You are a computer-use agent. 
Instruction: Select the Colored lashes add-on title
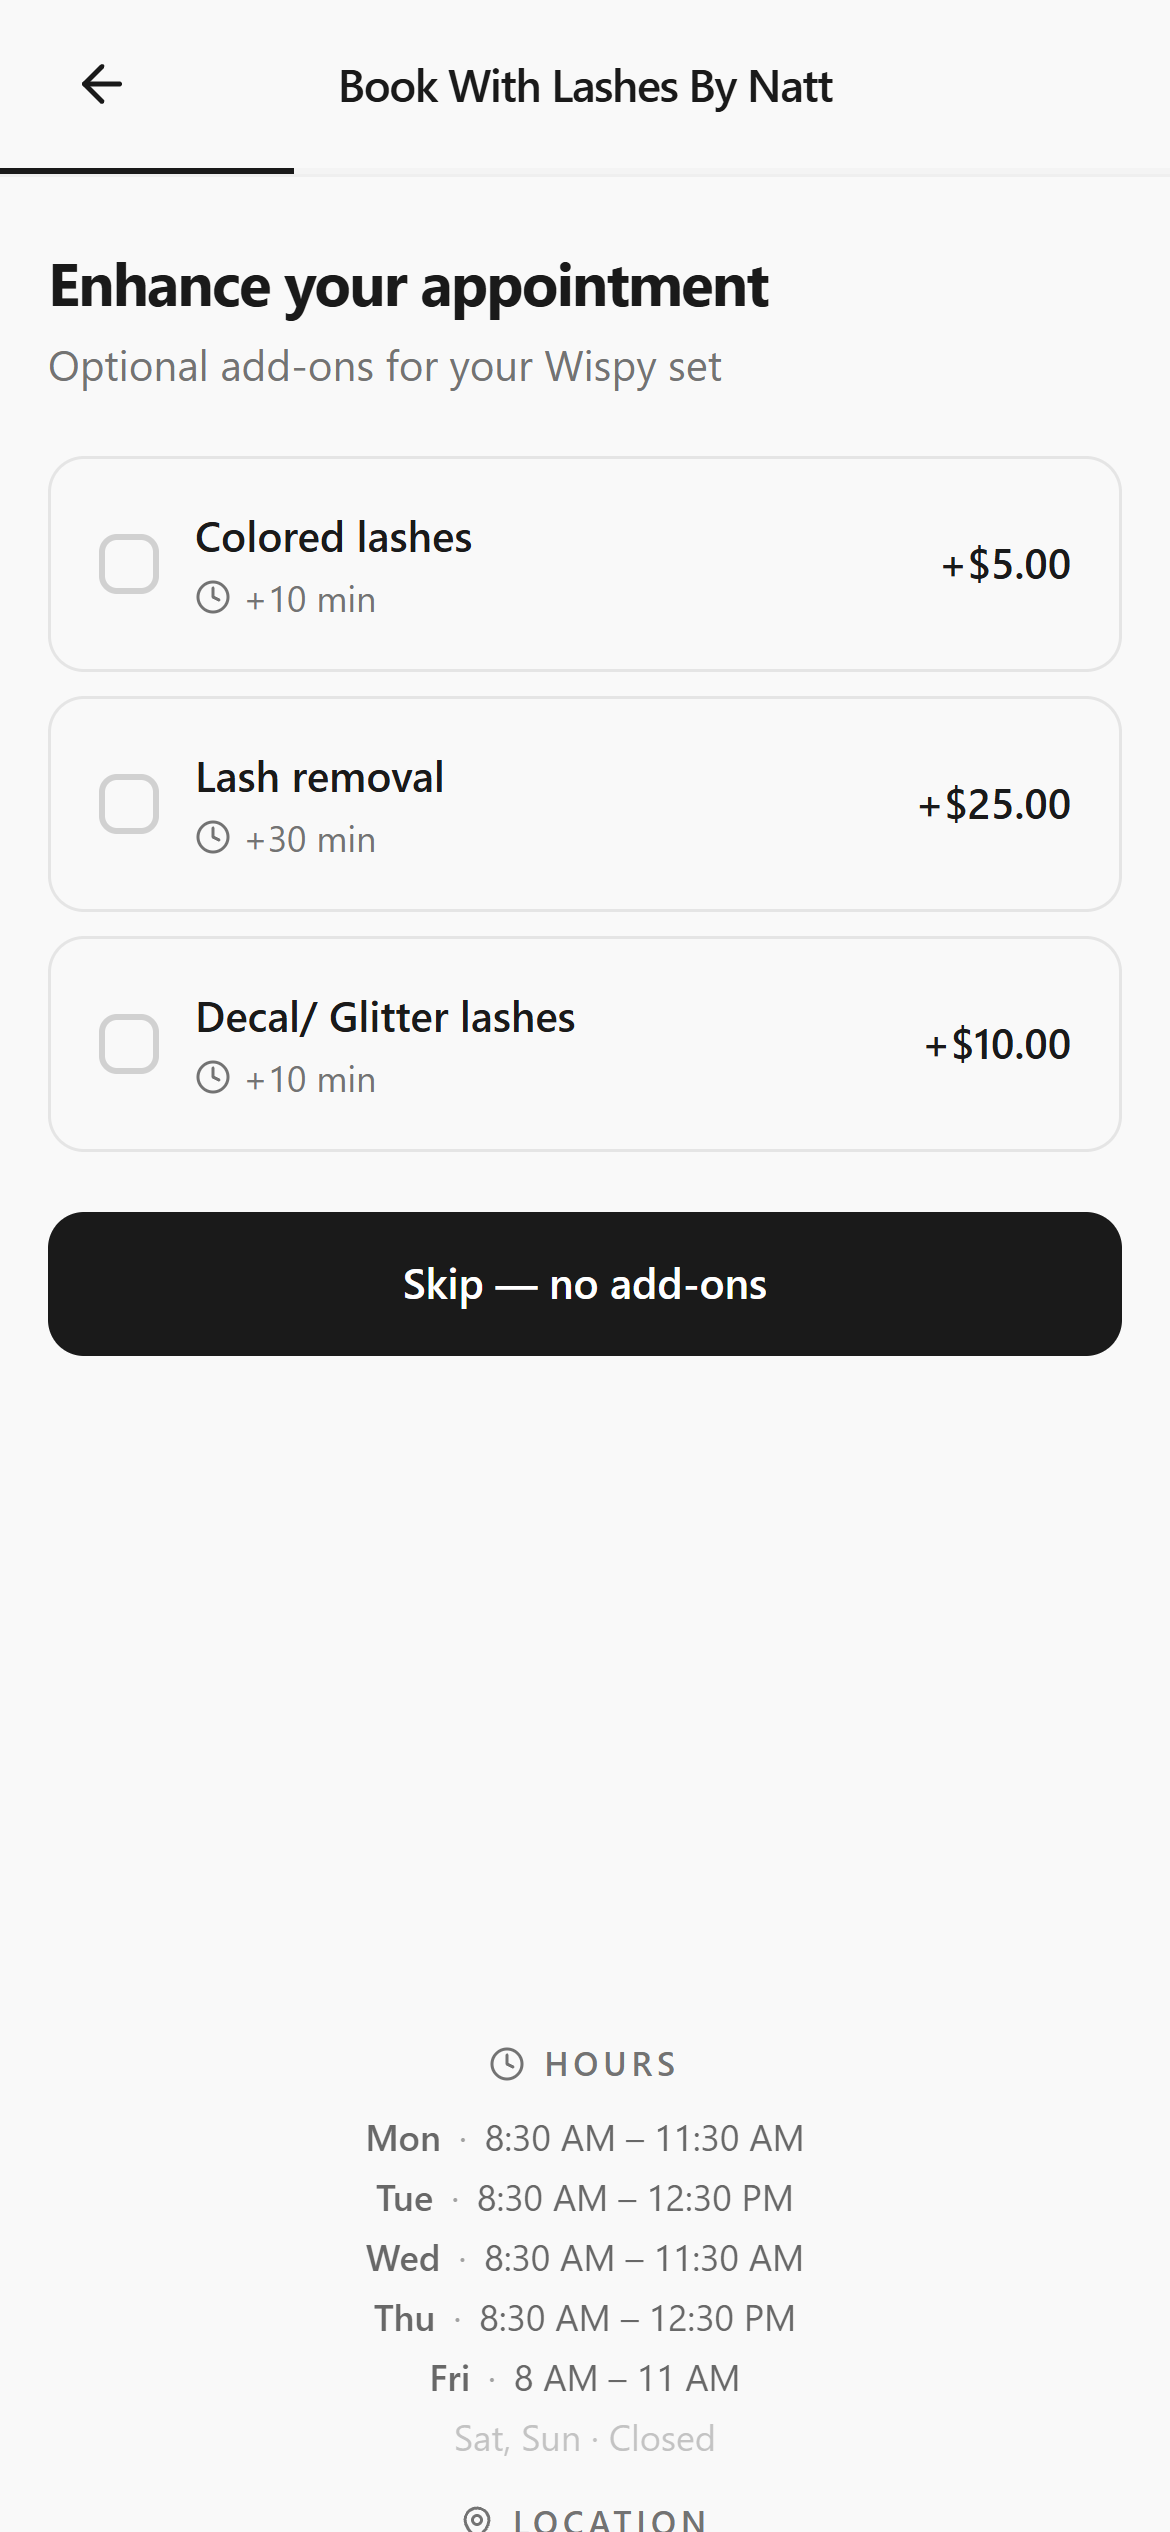coord(333,538)
